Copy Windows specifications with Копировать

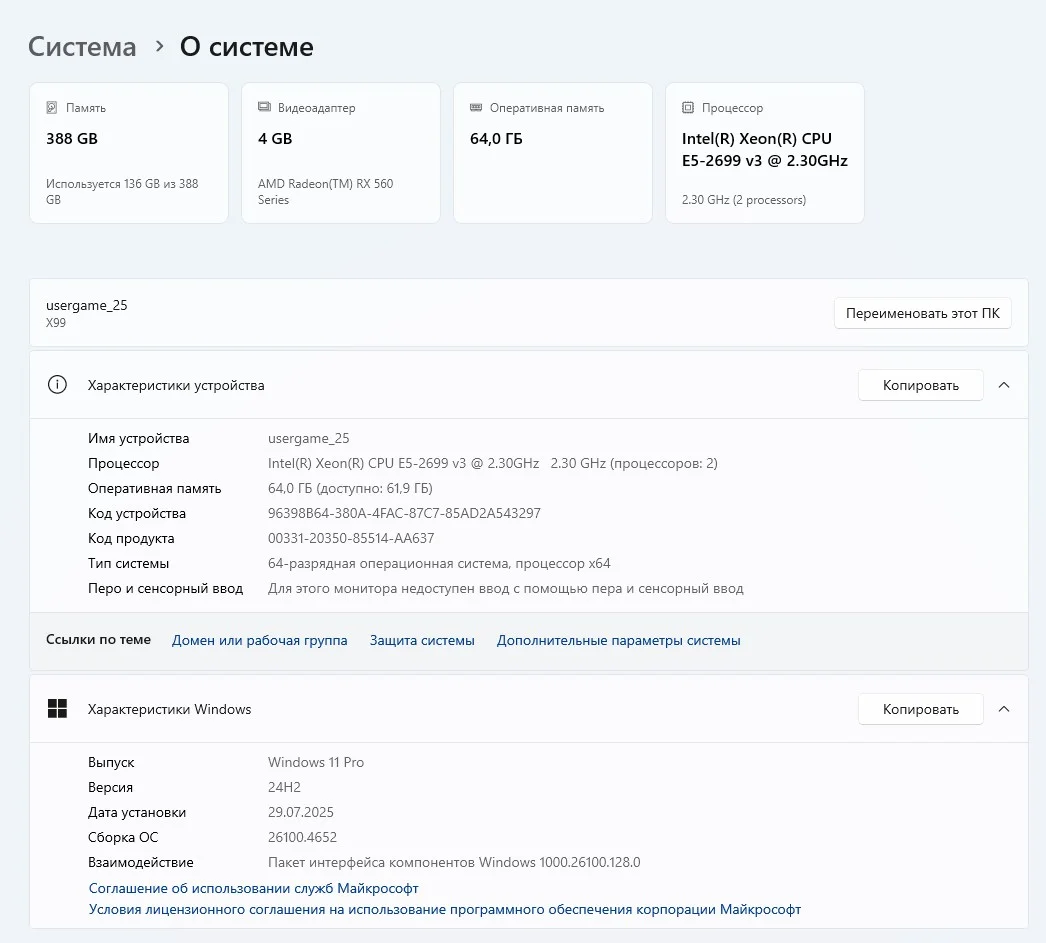[921, 710]
